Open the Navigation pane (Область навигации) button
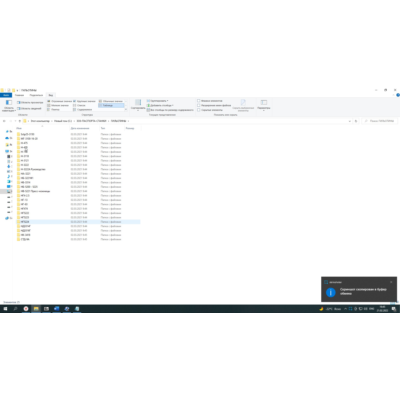Image resolution: width=400 pixels, height=400 pixels. pyautogui.click(x=9, y=105)
